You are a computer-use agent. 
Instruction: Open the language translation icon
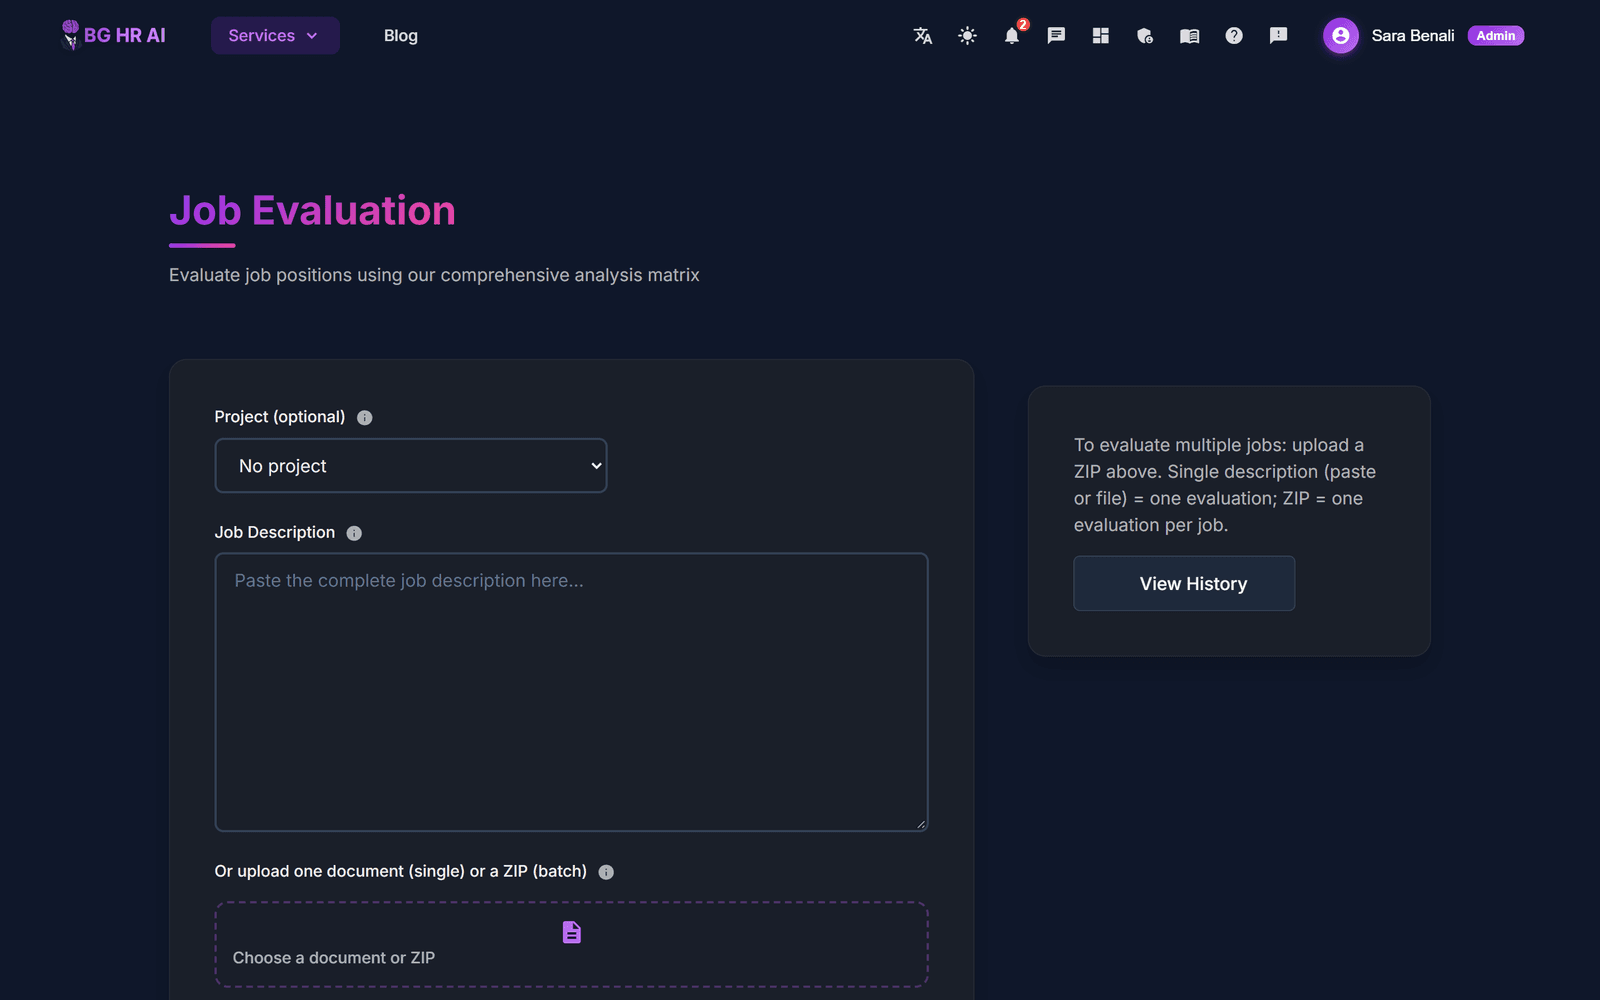[923, 36]
